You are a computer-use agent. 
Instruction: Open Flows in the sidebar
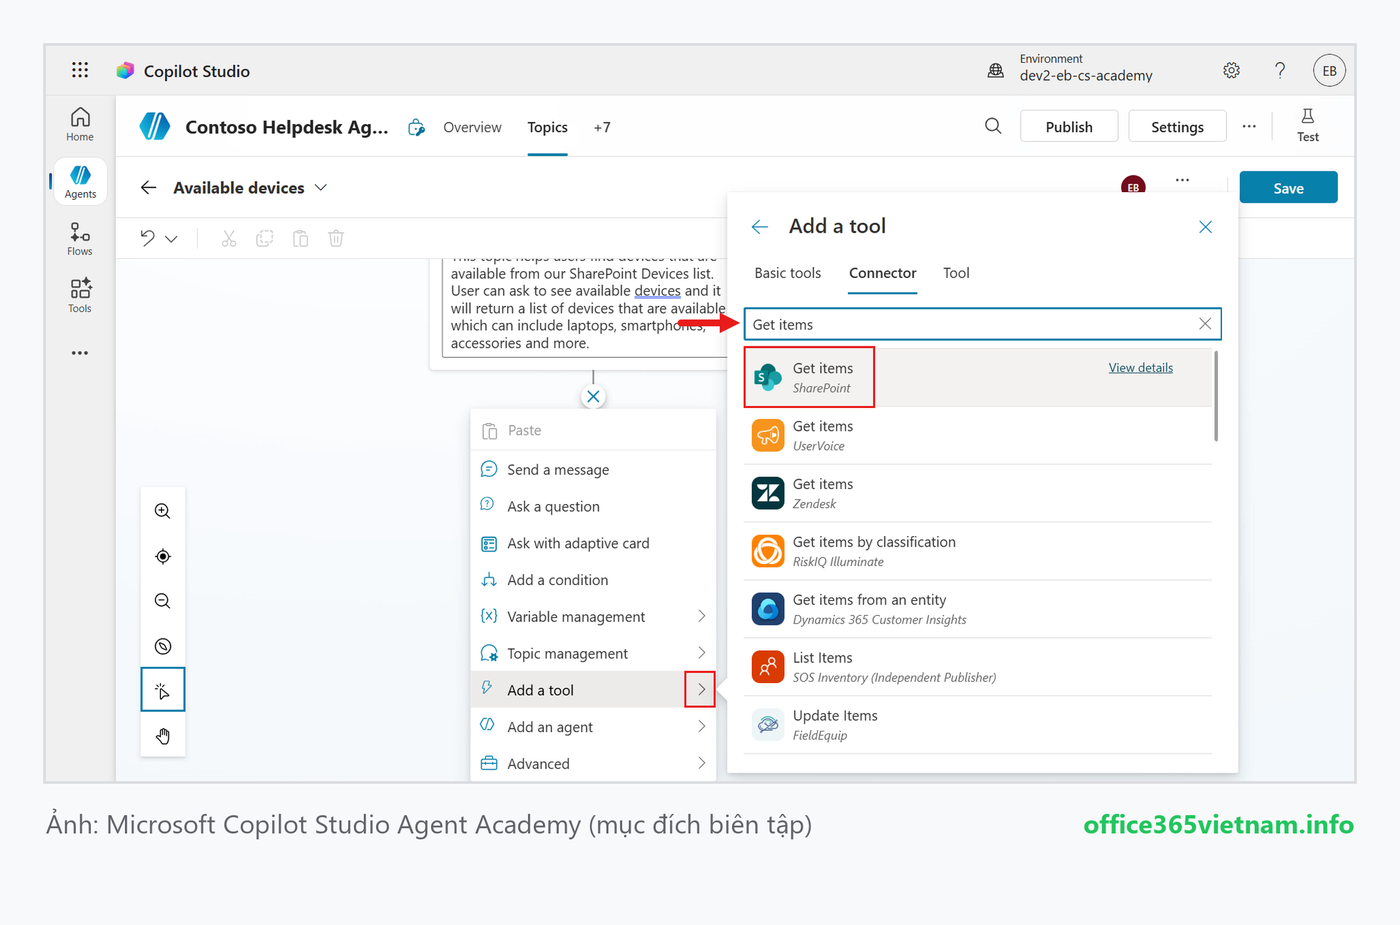80,239
